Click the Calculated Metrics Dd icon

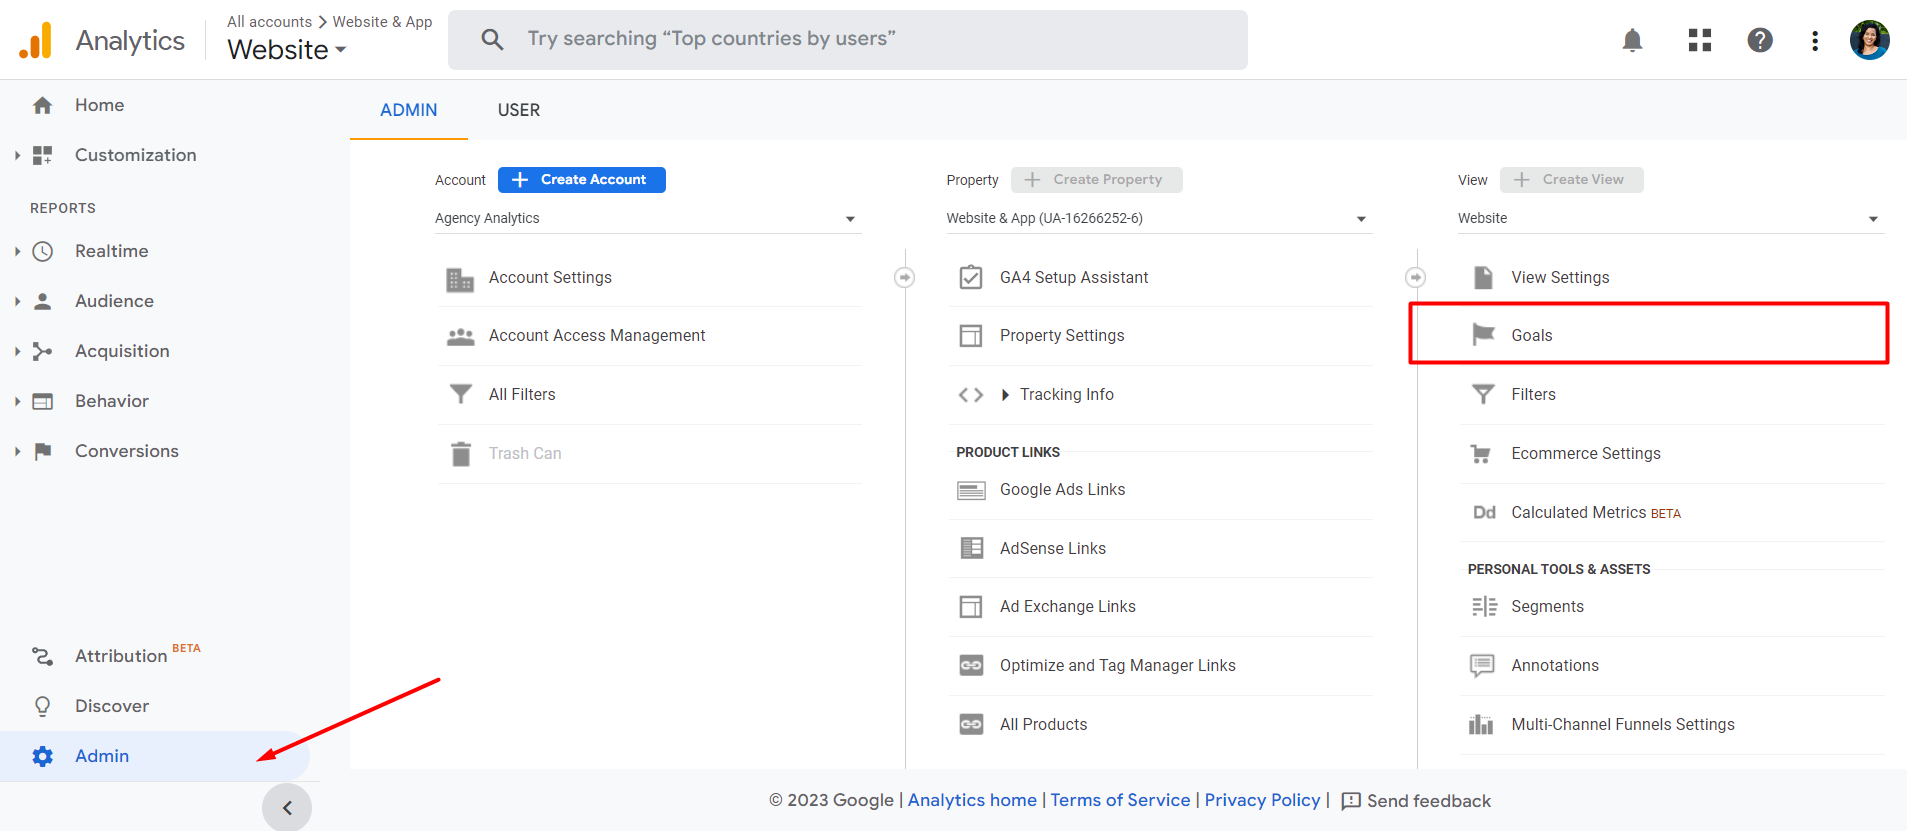(1484, 512)
